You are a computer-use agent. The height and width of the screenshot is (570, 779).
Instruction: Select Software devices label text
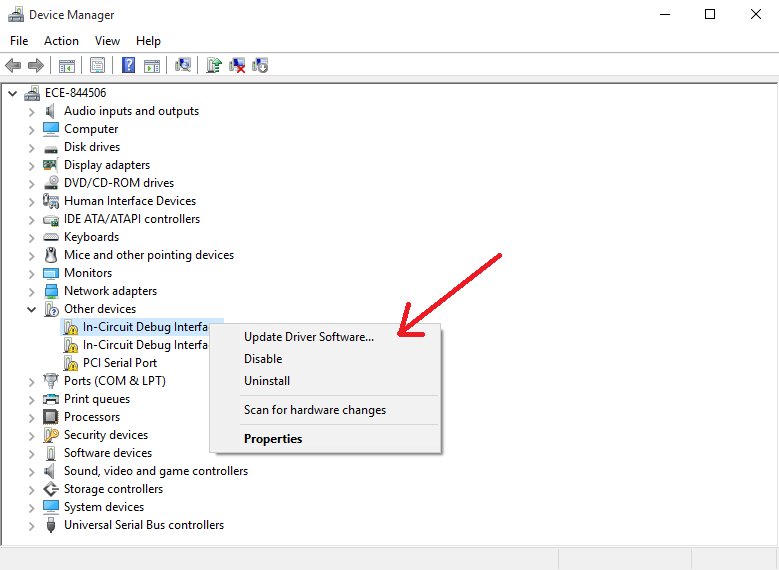click(x=108, y=453)
